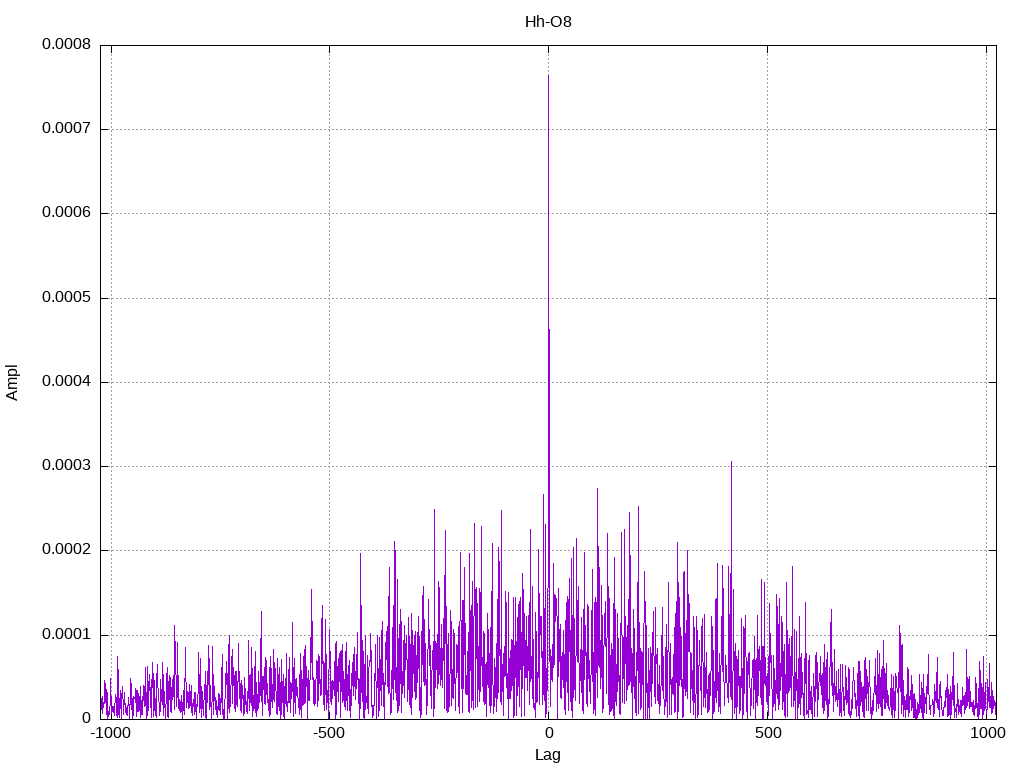
Task: Click the y-axis tick value 0.0004
Action: 67,382
